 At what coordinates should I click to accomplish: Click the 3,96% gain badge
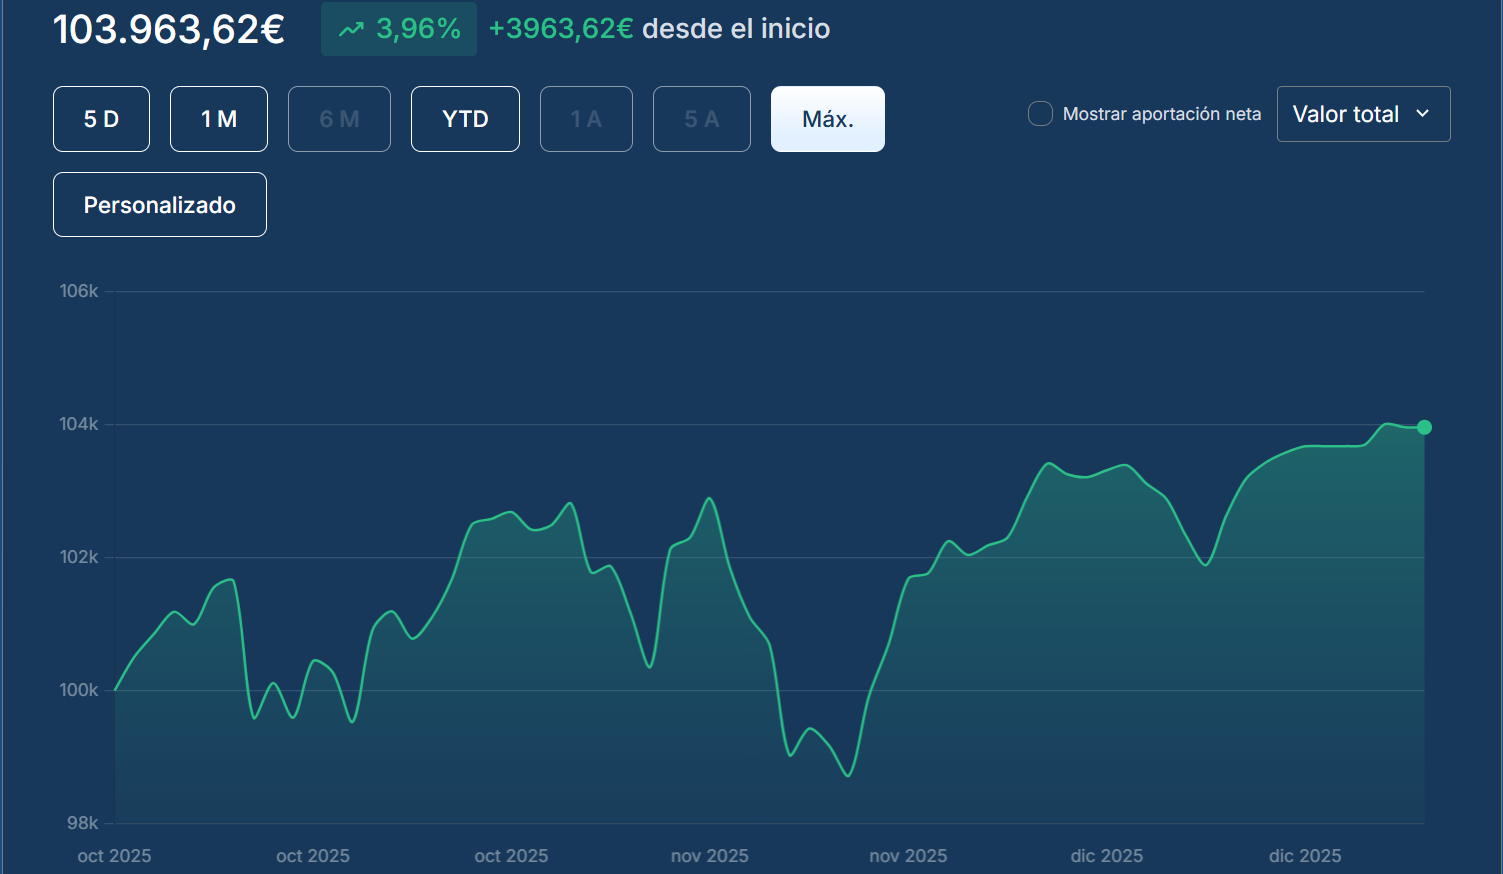tap(399, 29)
